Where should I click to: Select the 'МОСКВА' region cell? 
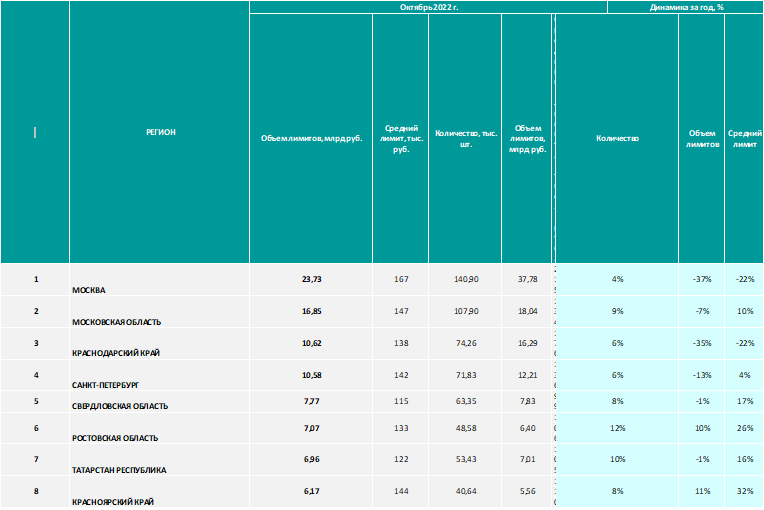click(x=159, y=280)
